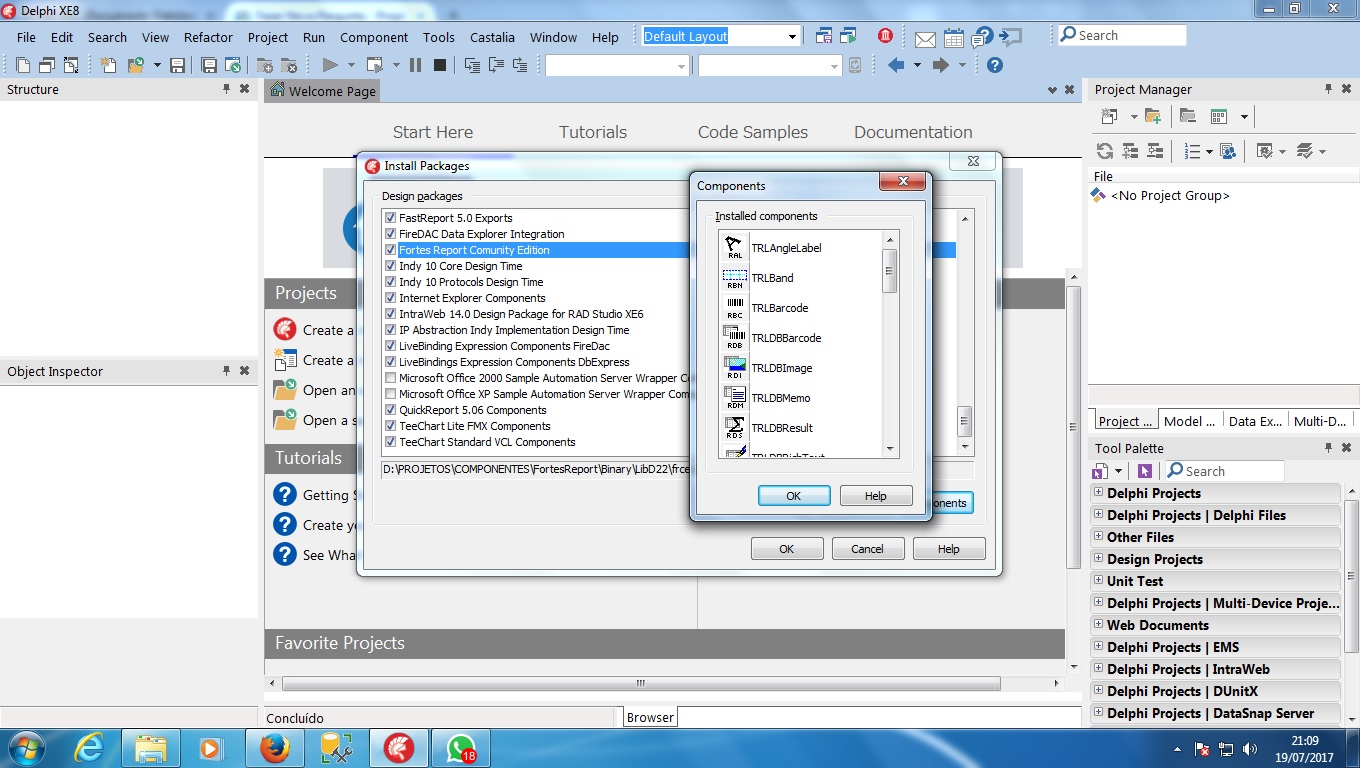Click the red Castalia toolbar icon

885,36
